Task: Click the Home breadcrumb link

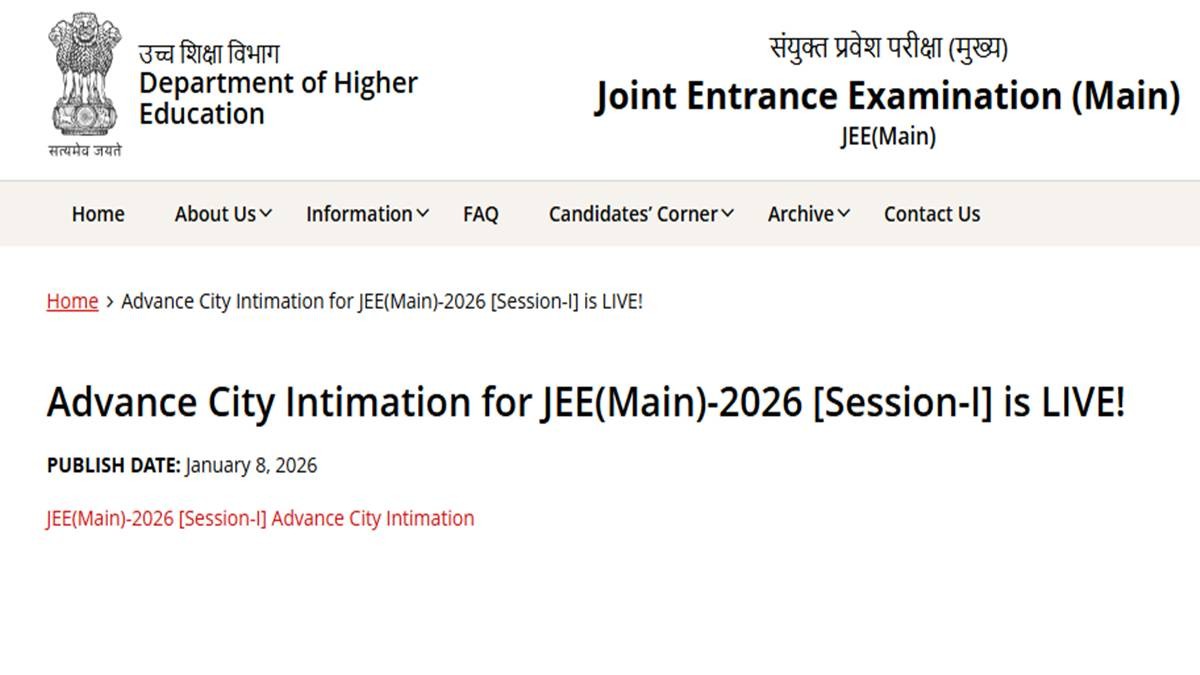Action: [x=72, y=301]
